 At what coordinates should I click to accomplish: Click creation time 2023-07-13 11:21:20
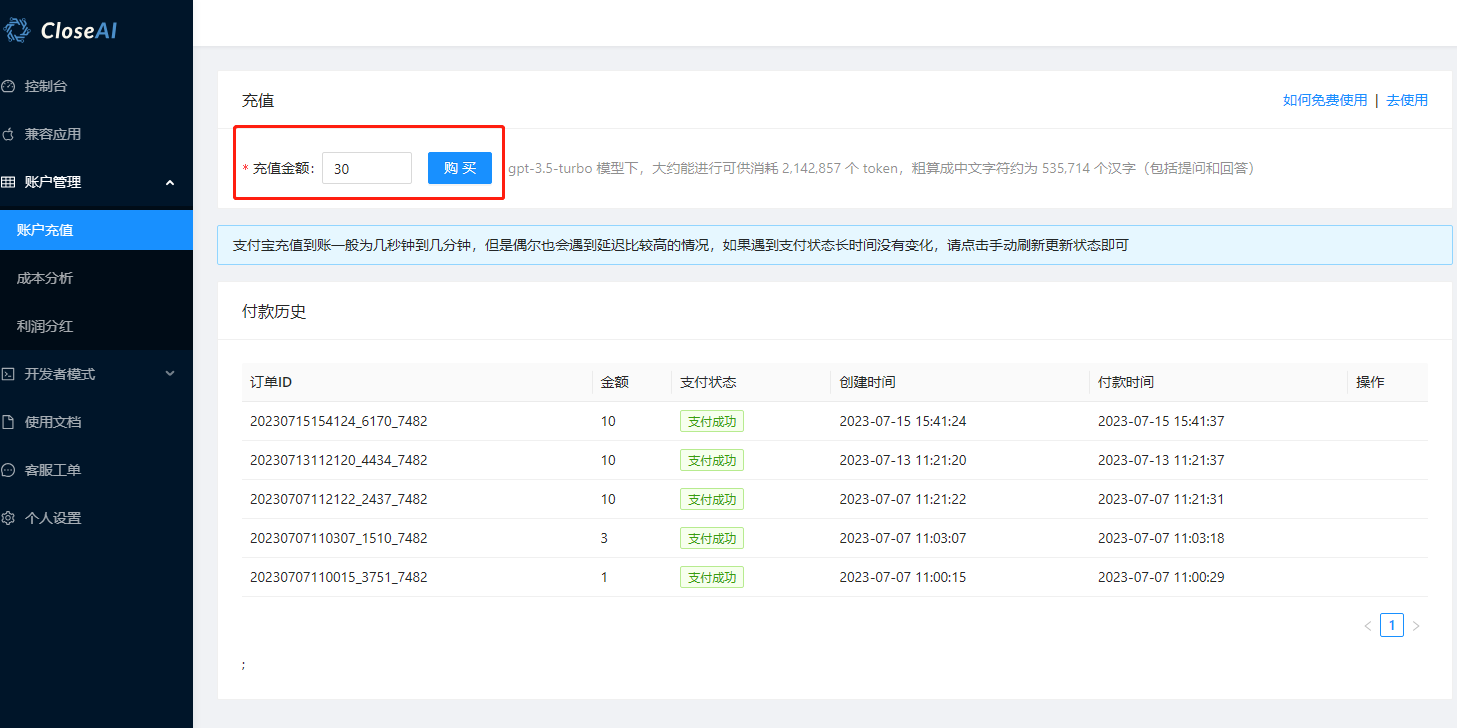click(903, 460)
